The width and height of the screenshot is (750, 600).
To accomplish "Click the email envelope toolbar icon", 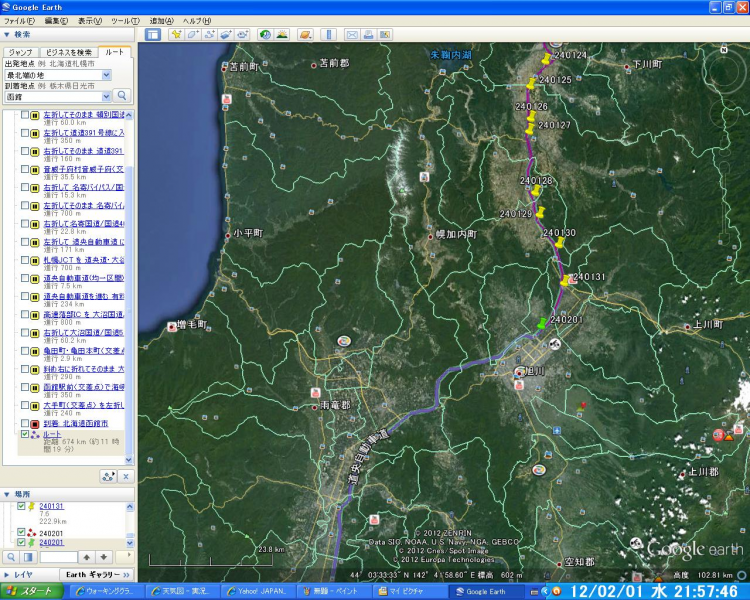I will click(x=352, y=34).
